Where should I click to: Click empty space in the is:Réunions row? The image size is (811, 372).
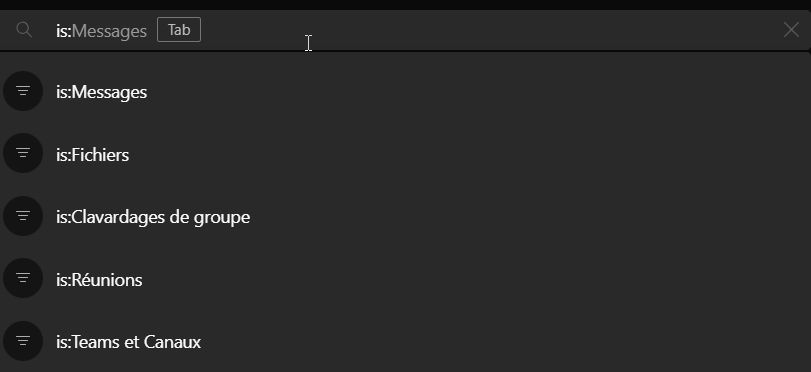[465, 280]
